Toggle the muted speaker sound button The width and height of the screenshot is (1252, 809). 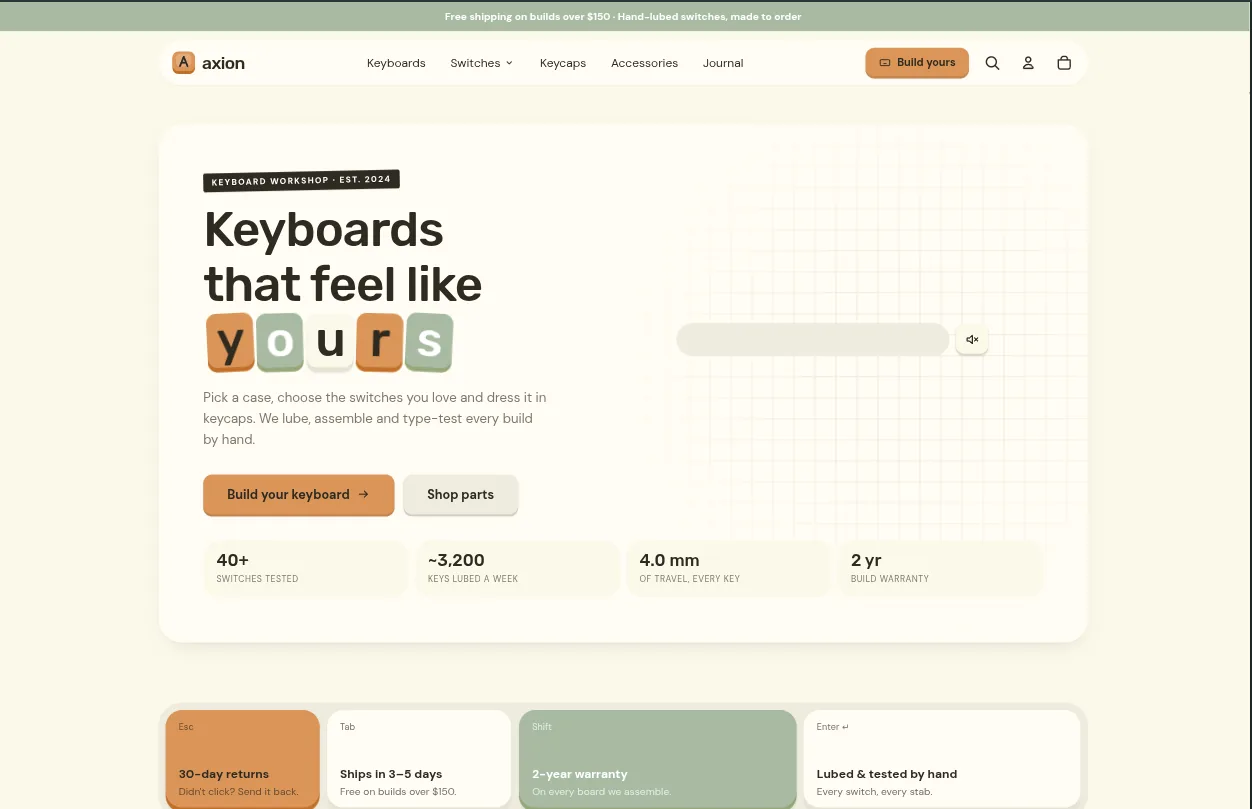(972, 340)
